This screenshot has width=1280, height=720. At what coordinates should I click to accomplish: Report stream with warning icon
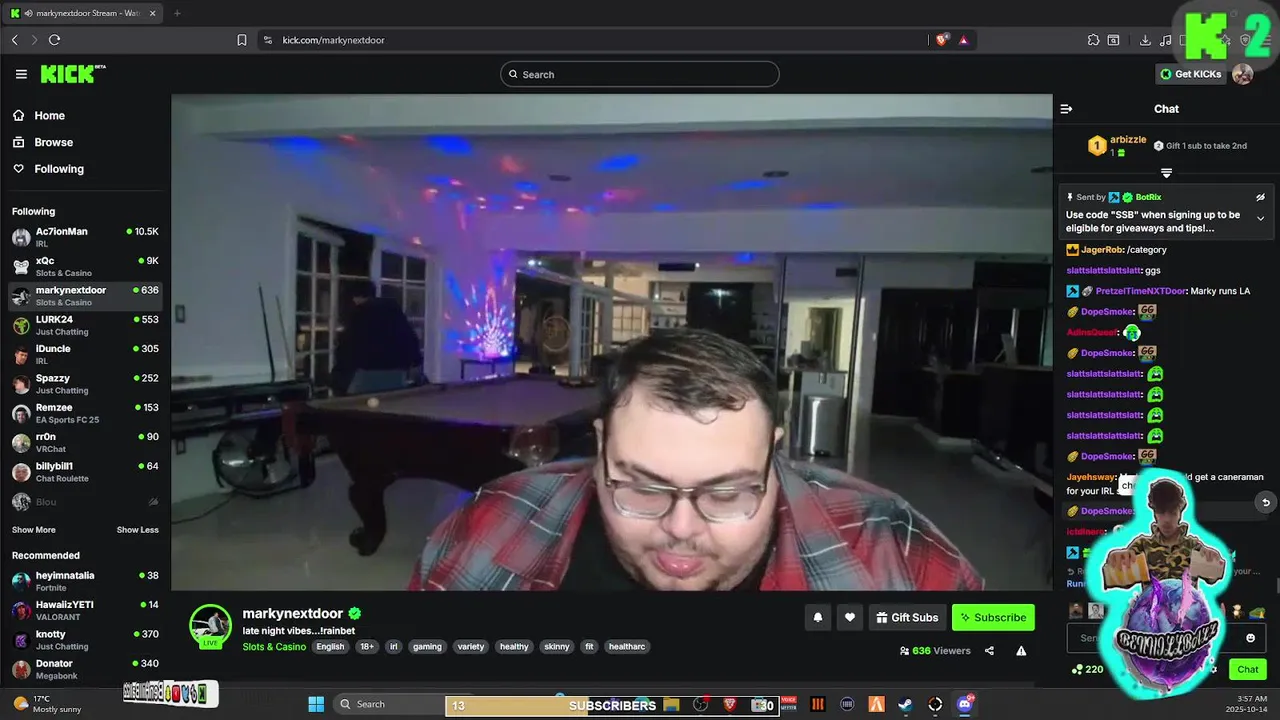coord(1021,650)
